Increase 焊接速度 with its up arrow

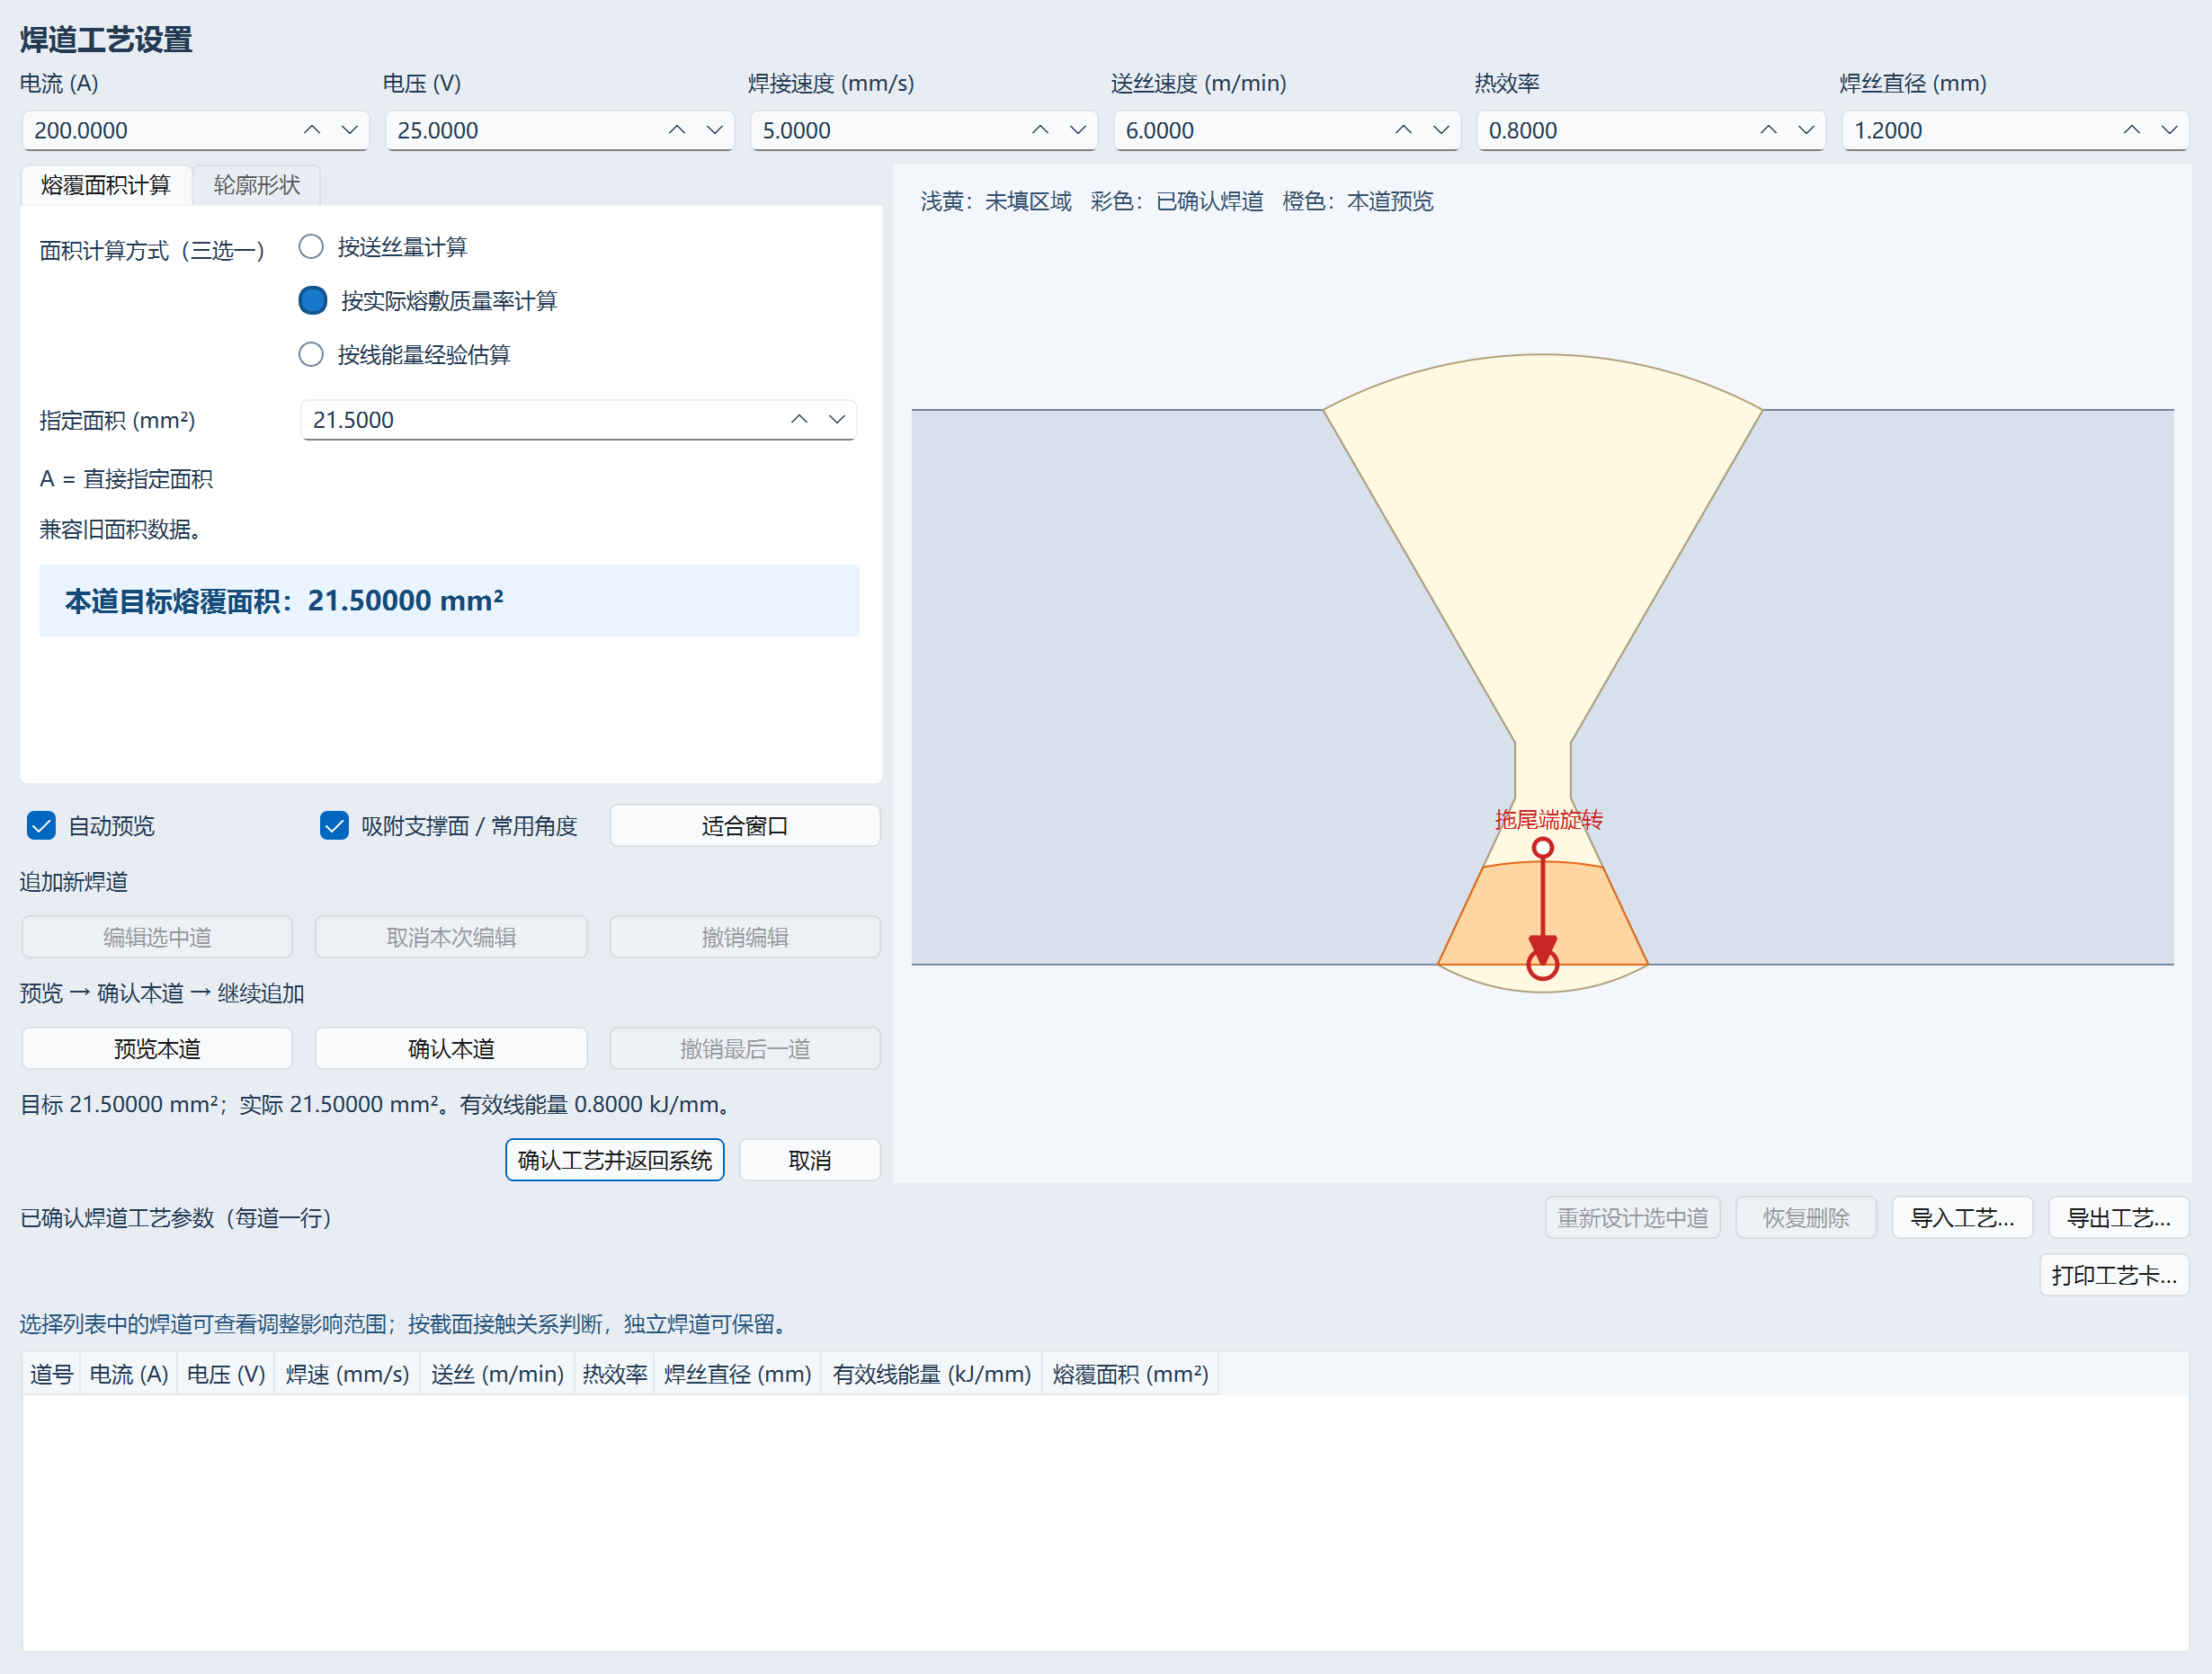pos(1040,130)
